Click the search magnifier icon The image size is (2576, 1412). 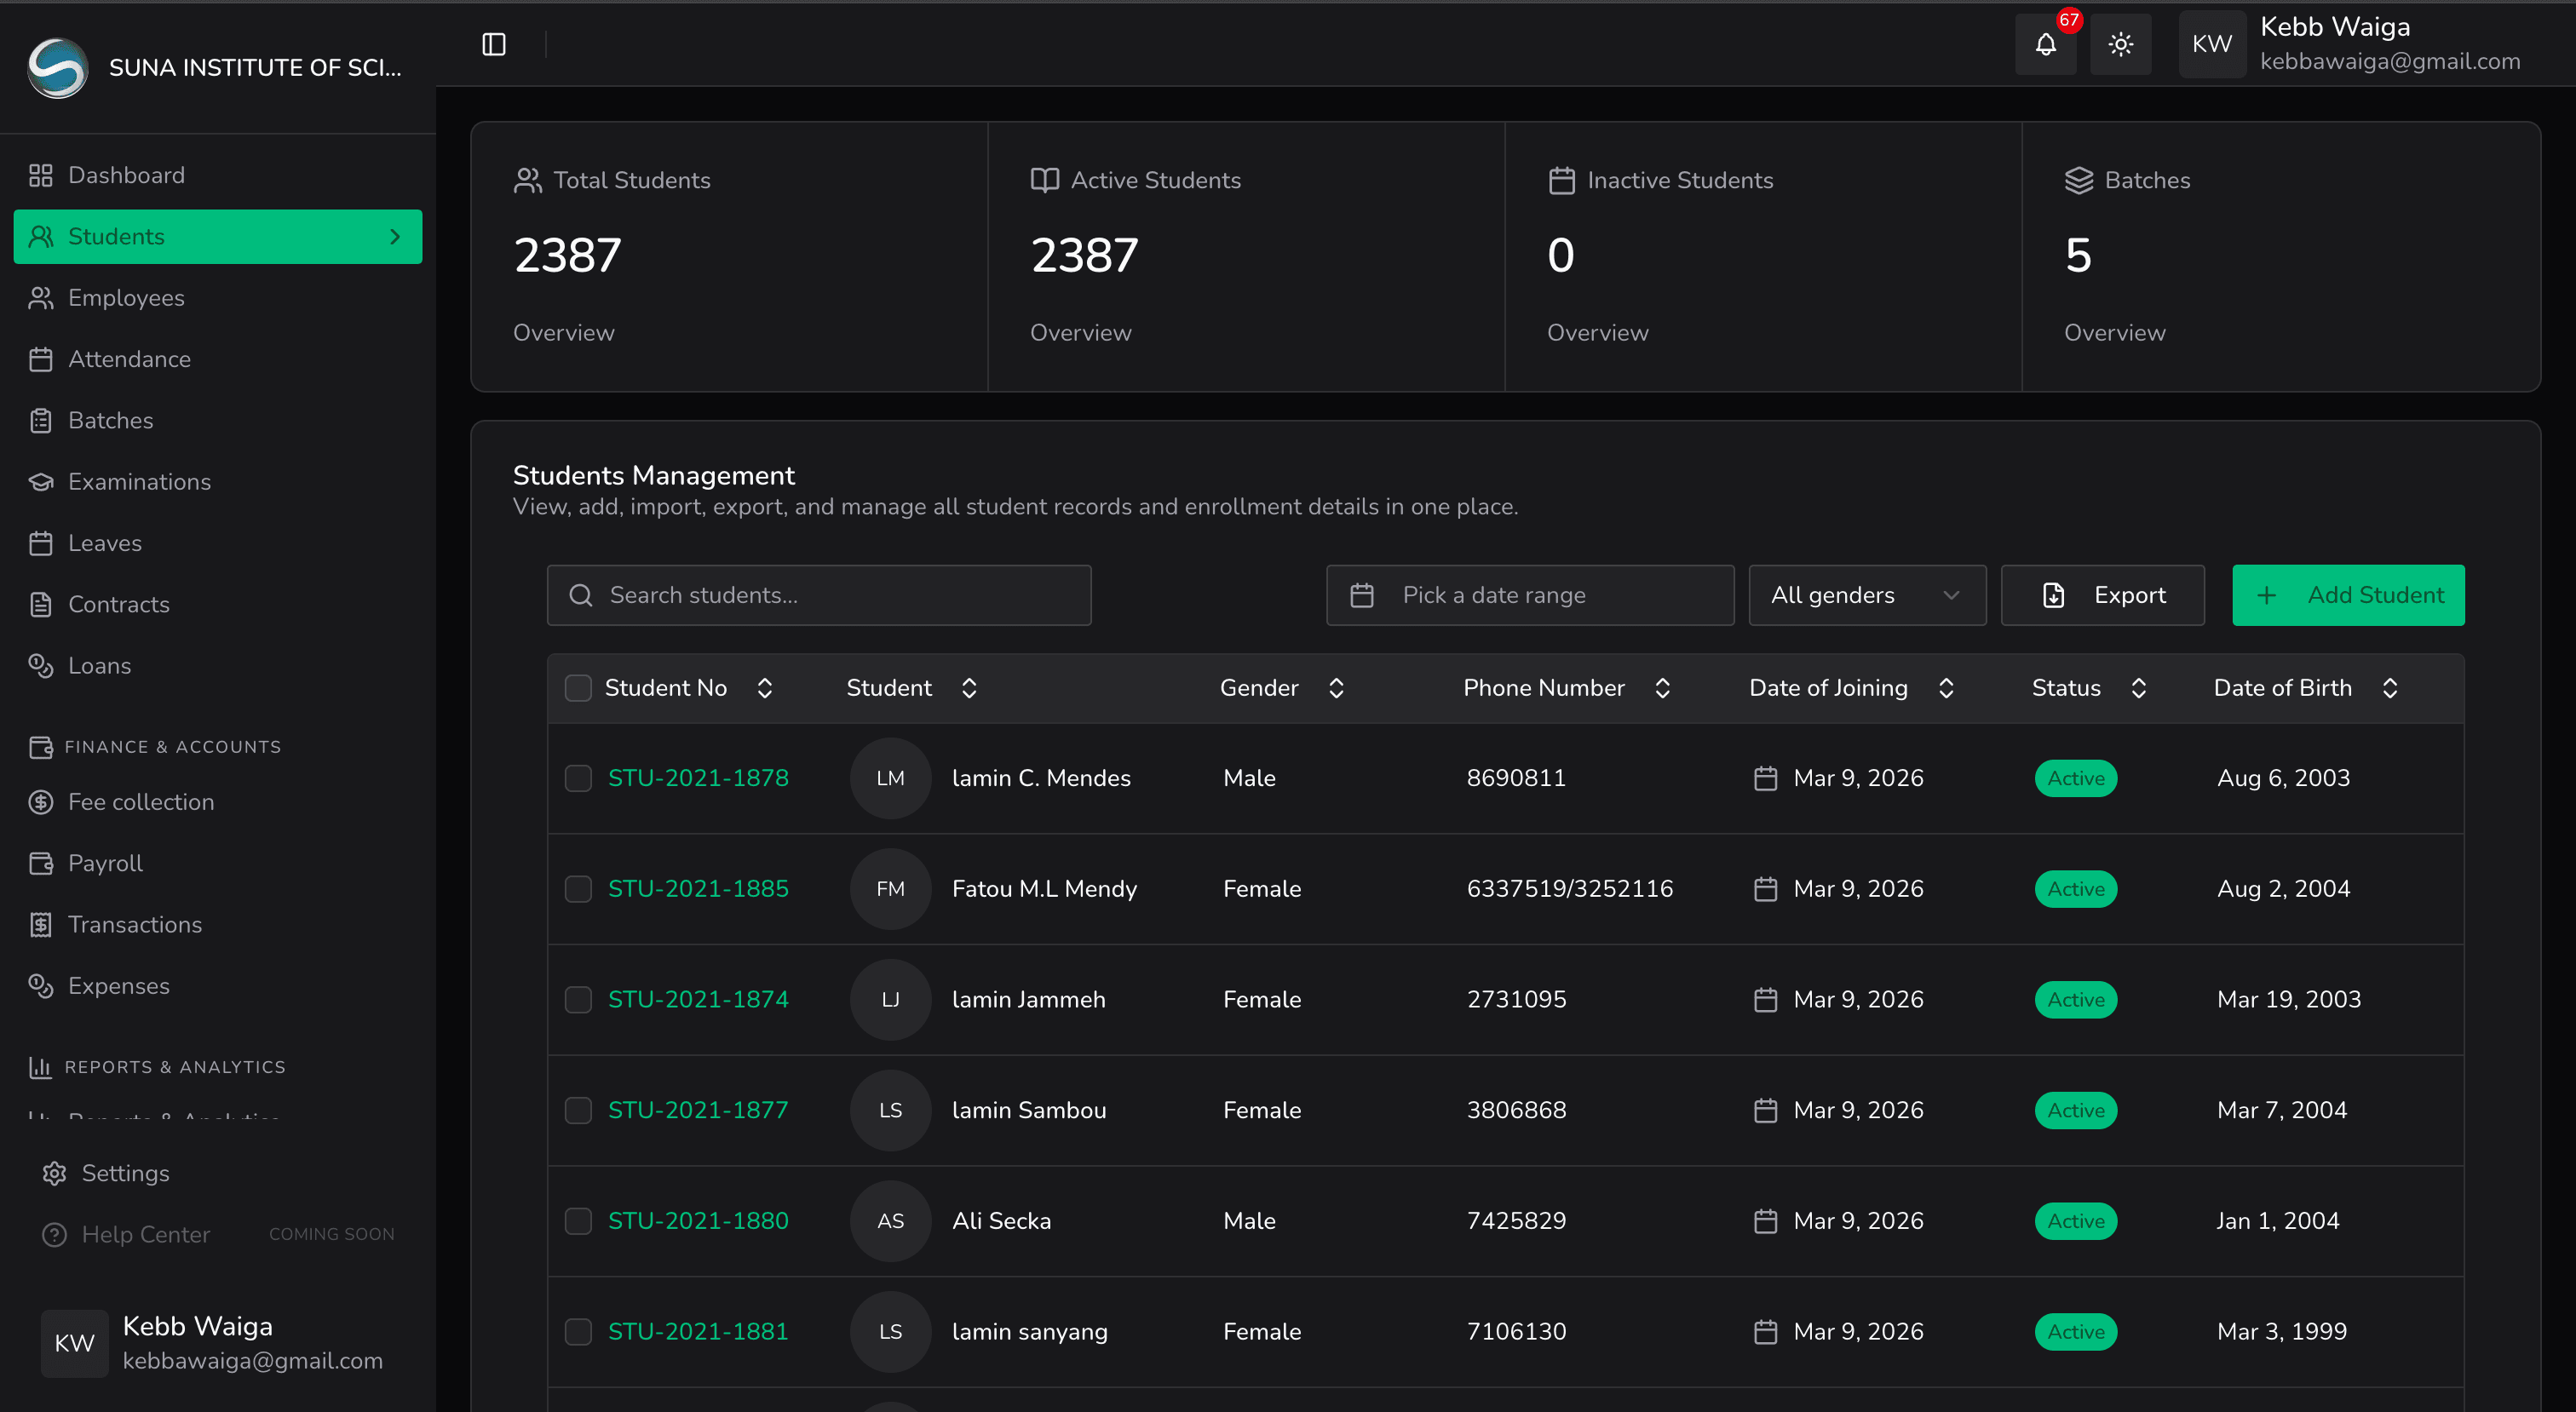(580, 595)
